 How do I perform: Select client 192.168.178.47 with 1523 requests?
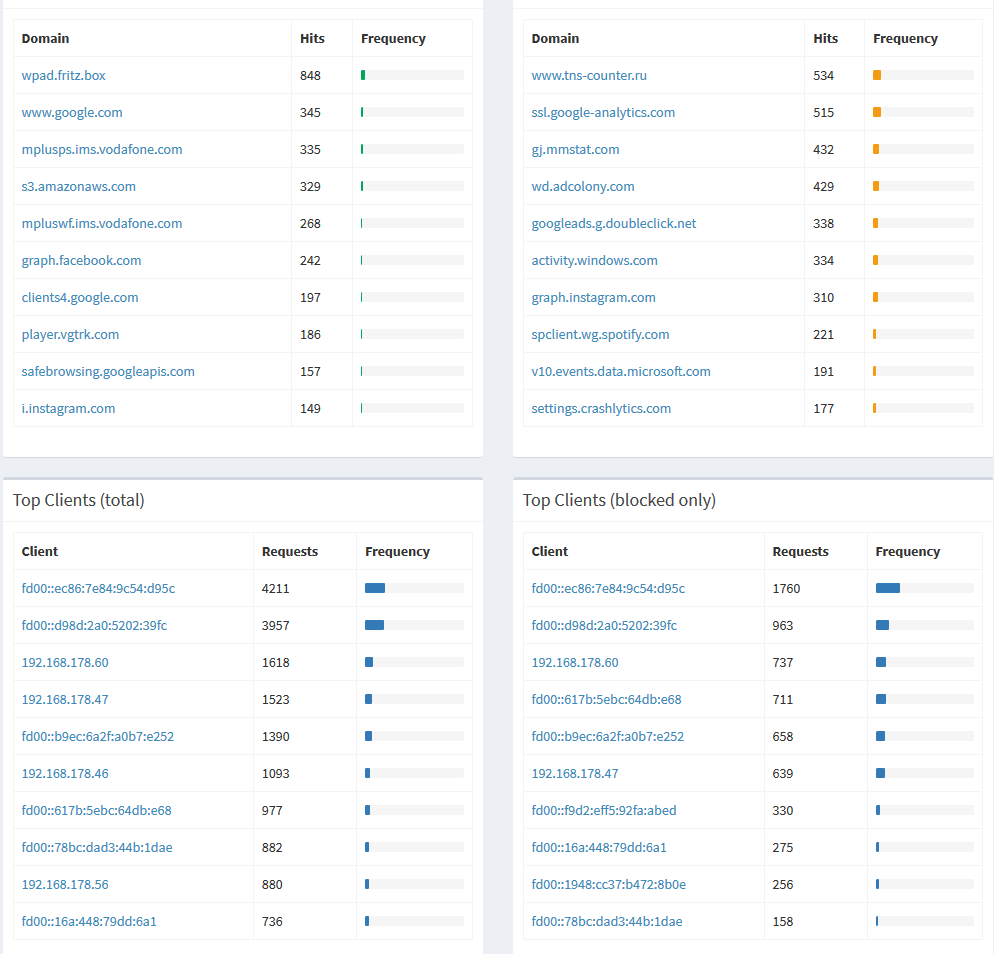[x=65, y=699]
